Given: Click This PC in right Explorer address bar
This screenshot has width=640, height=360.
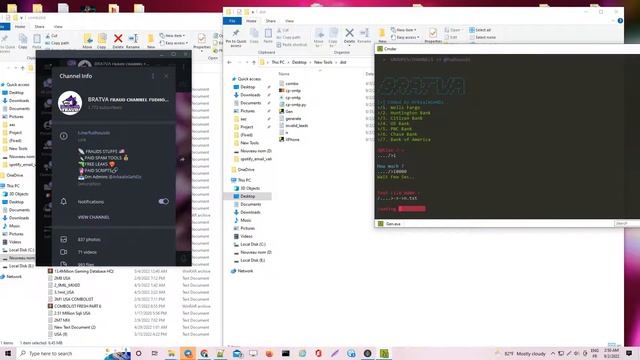Looking at the screenshot, I should coord(278,62).
